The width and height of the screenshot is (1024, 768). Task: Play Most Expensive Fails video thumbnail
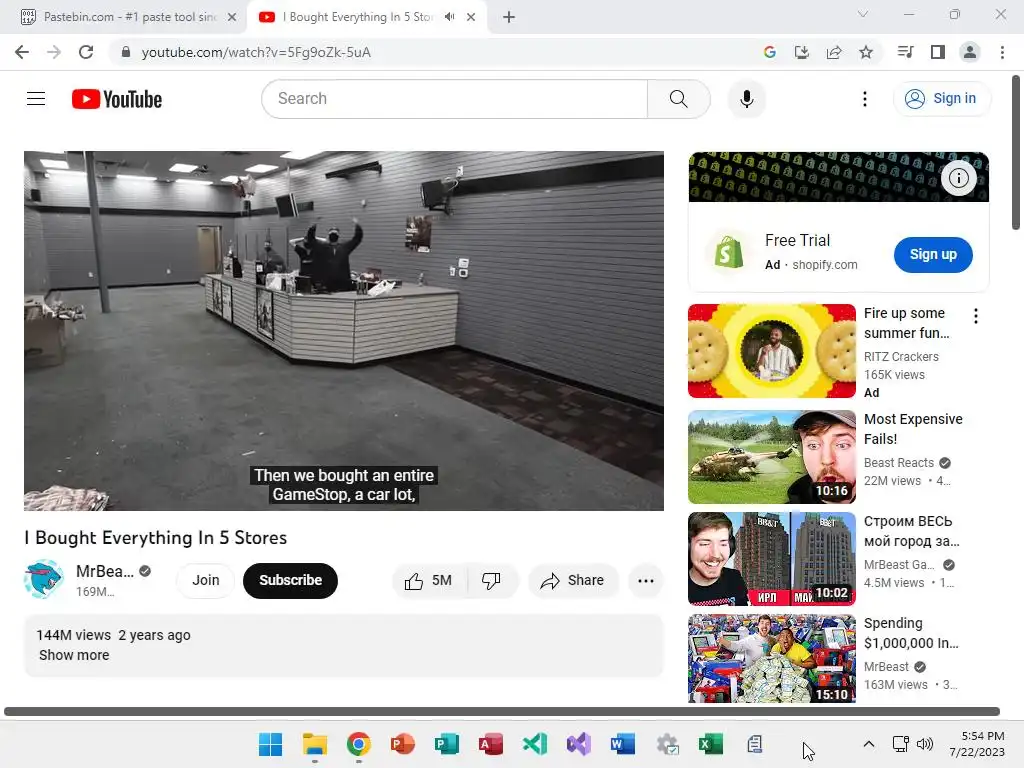(771, 457)
